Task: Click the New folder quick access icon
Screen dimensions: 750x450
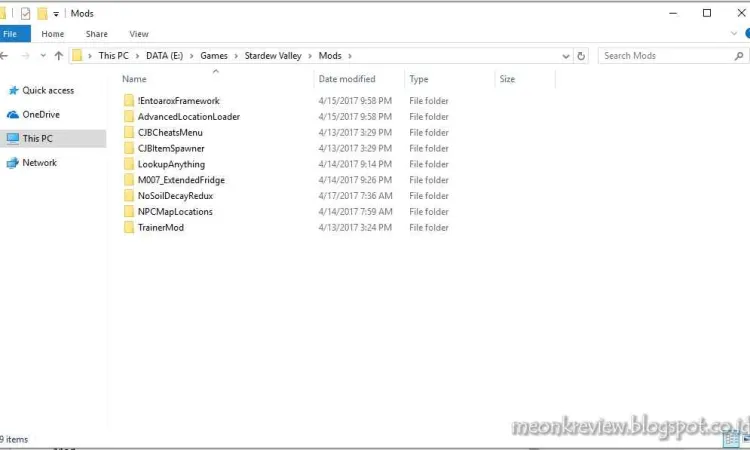Action: (x=43, y=13)
